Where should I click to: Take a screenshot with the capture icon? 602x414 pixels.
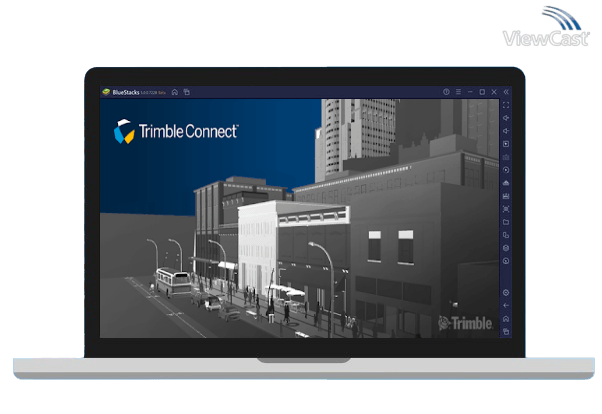pyautogui.click(x=506, y=209)
